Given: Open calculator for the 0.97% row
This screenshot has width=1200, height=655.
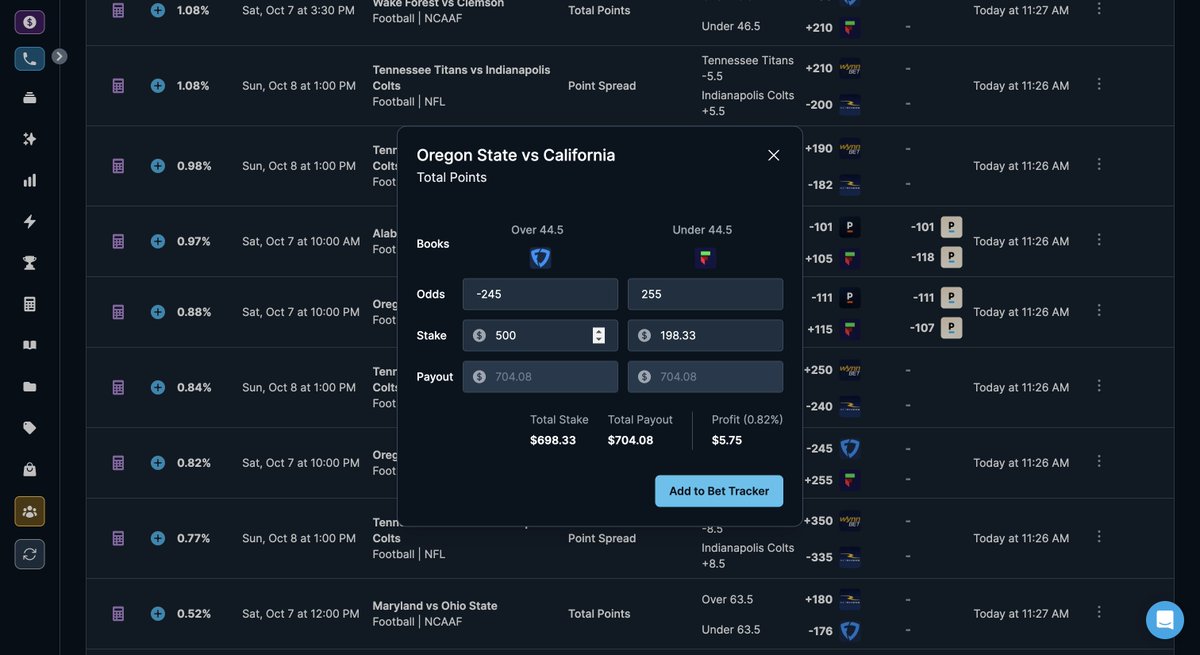Looking at the screenshot, I should pyautogui.click(x=118, y=241).
